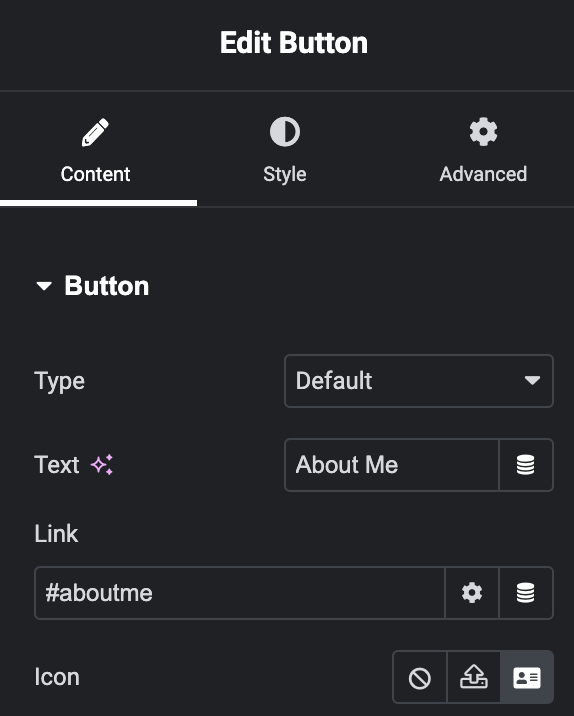
Task: Click the Type dropdown arrow
Action: (x=532, y=380)
